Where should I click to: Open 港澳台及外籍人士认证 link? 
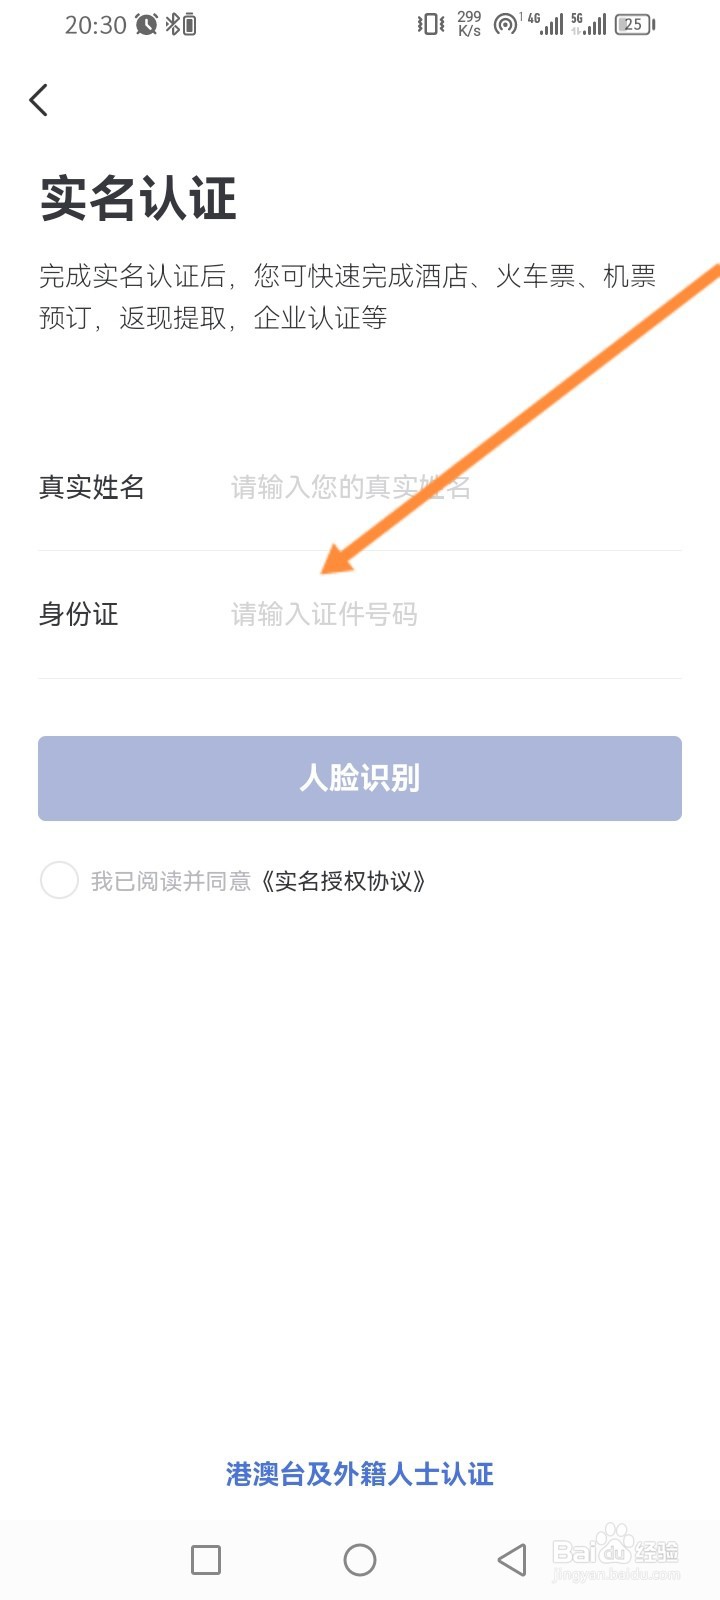[360, 1474]
